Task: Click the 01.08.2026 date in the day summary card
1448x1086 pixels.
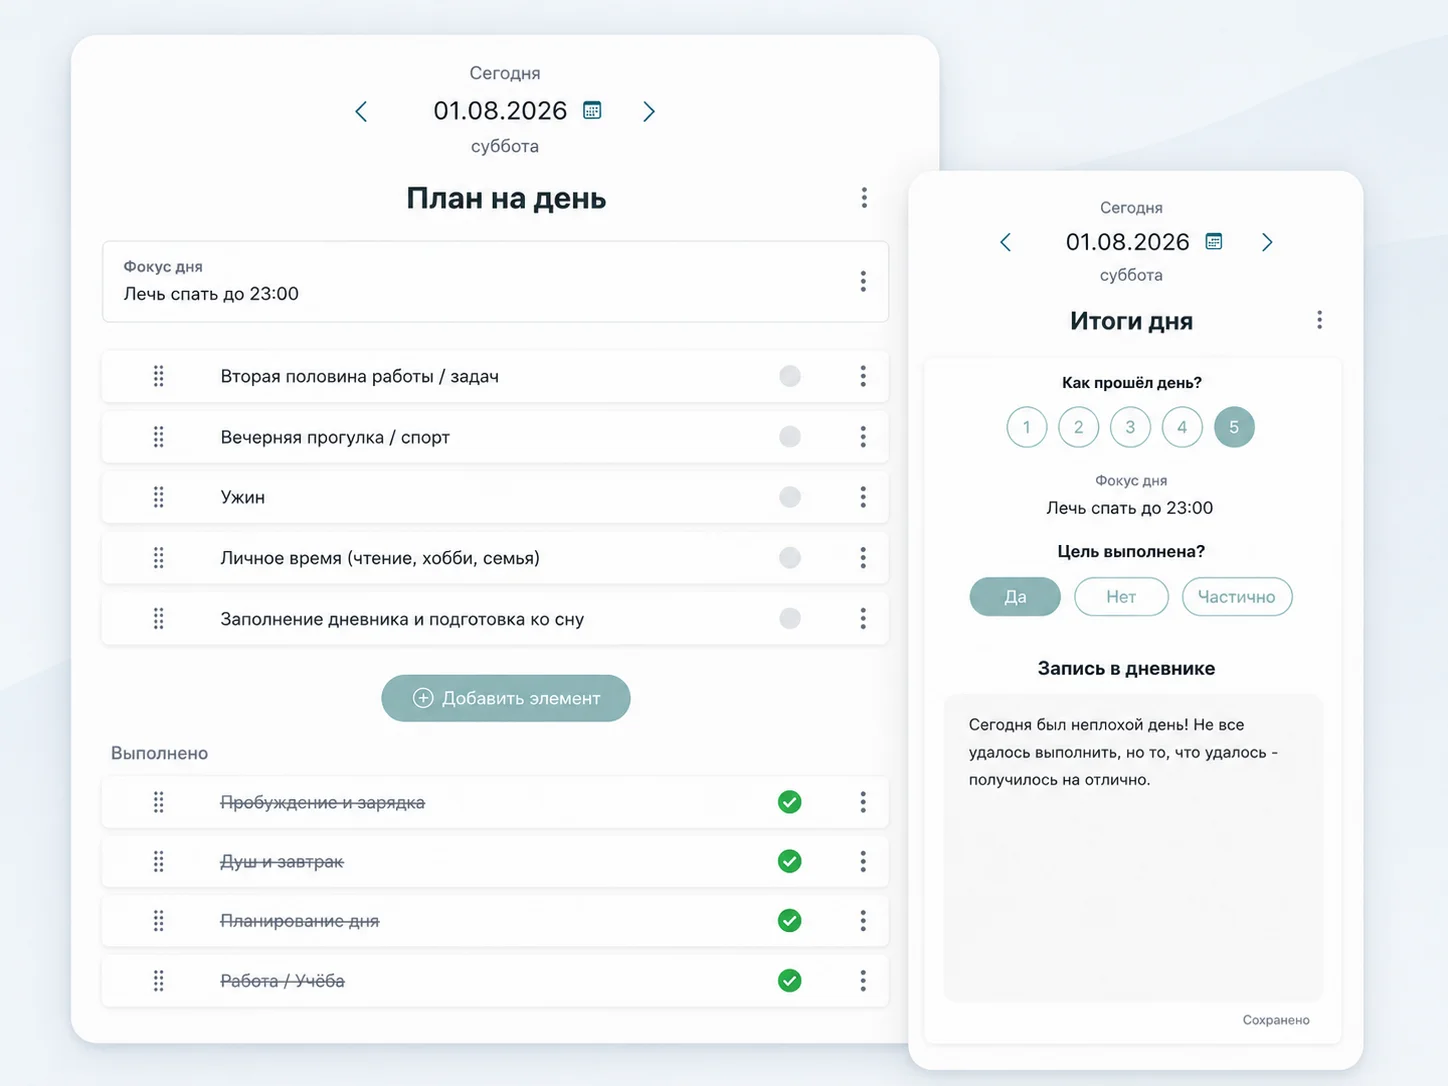Action: point(1128,242)
